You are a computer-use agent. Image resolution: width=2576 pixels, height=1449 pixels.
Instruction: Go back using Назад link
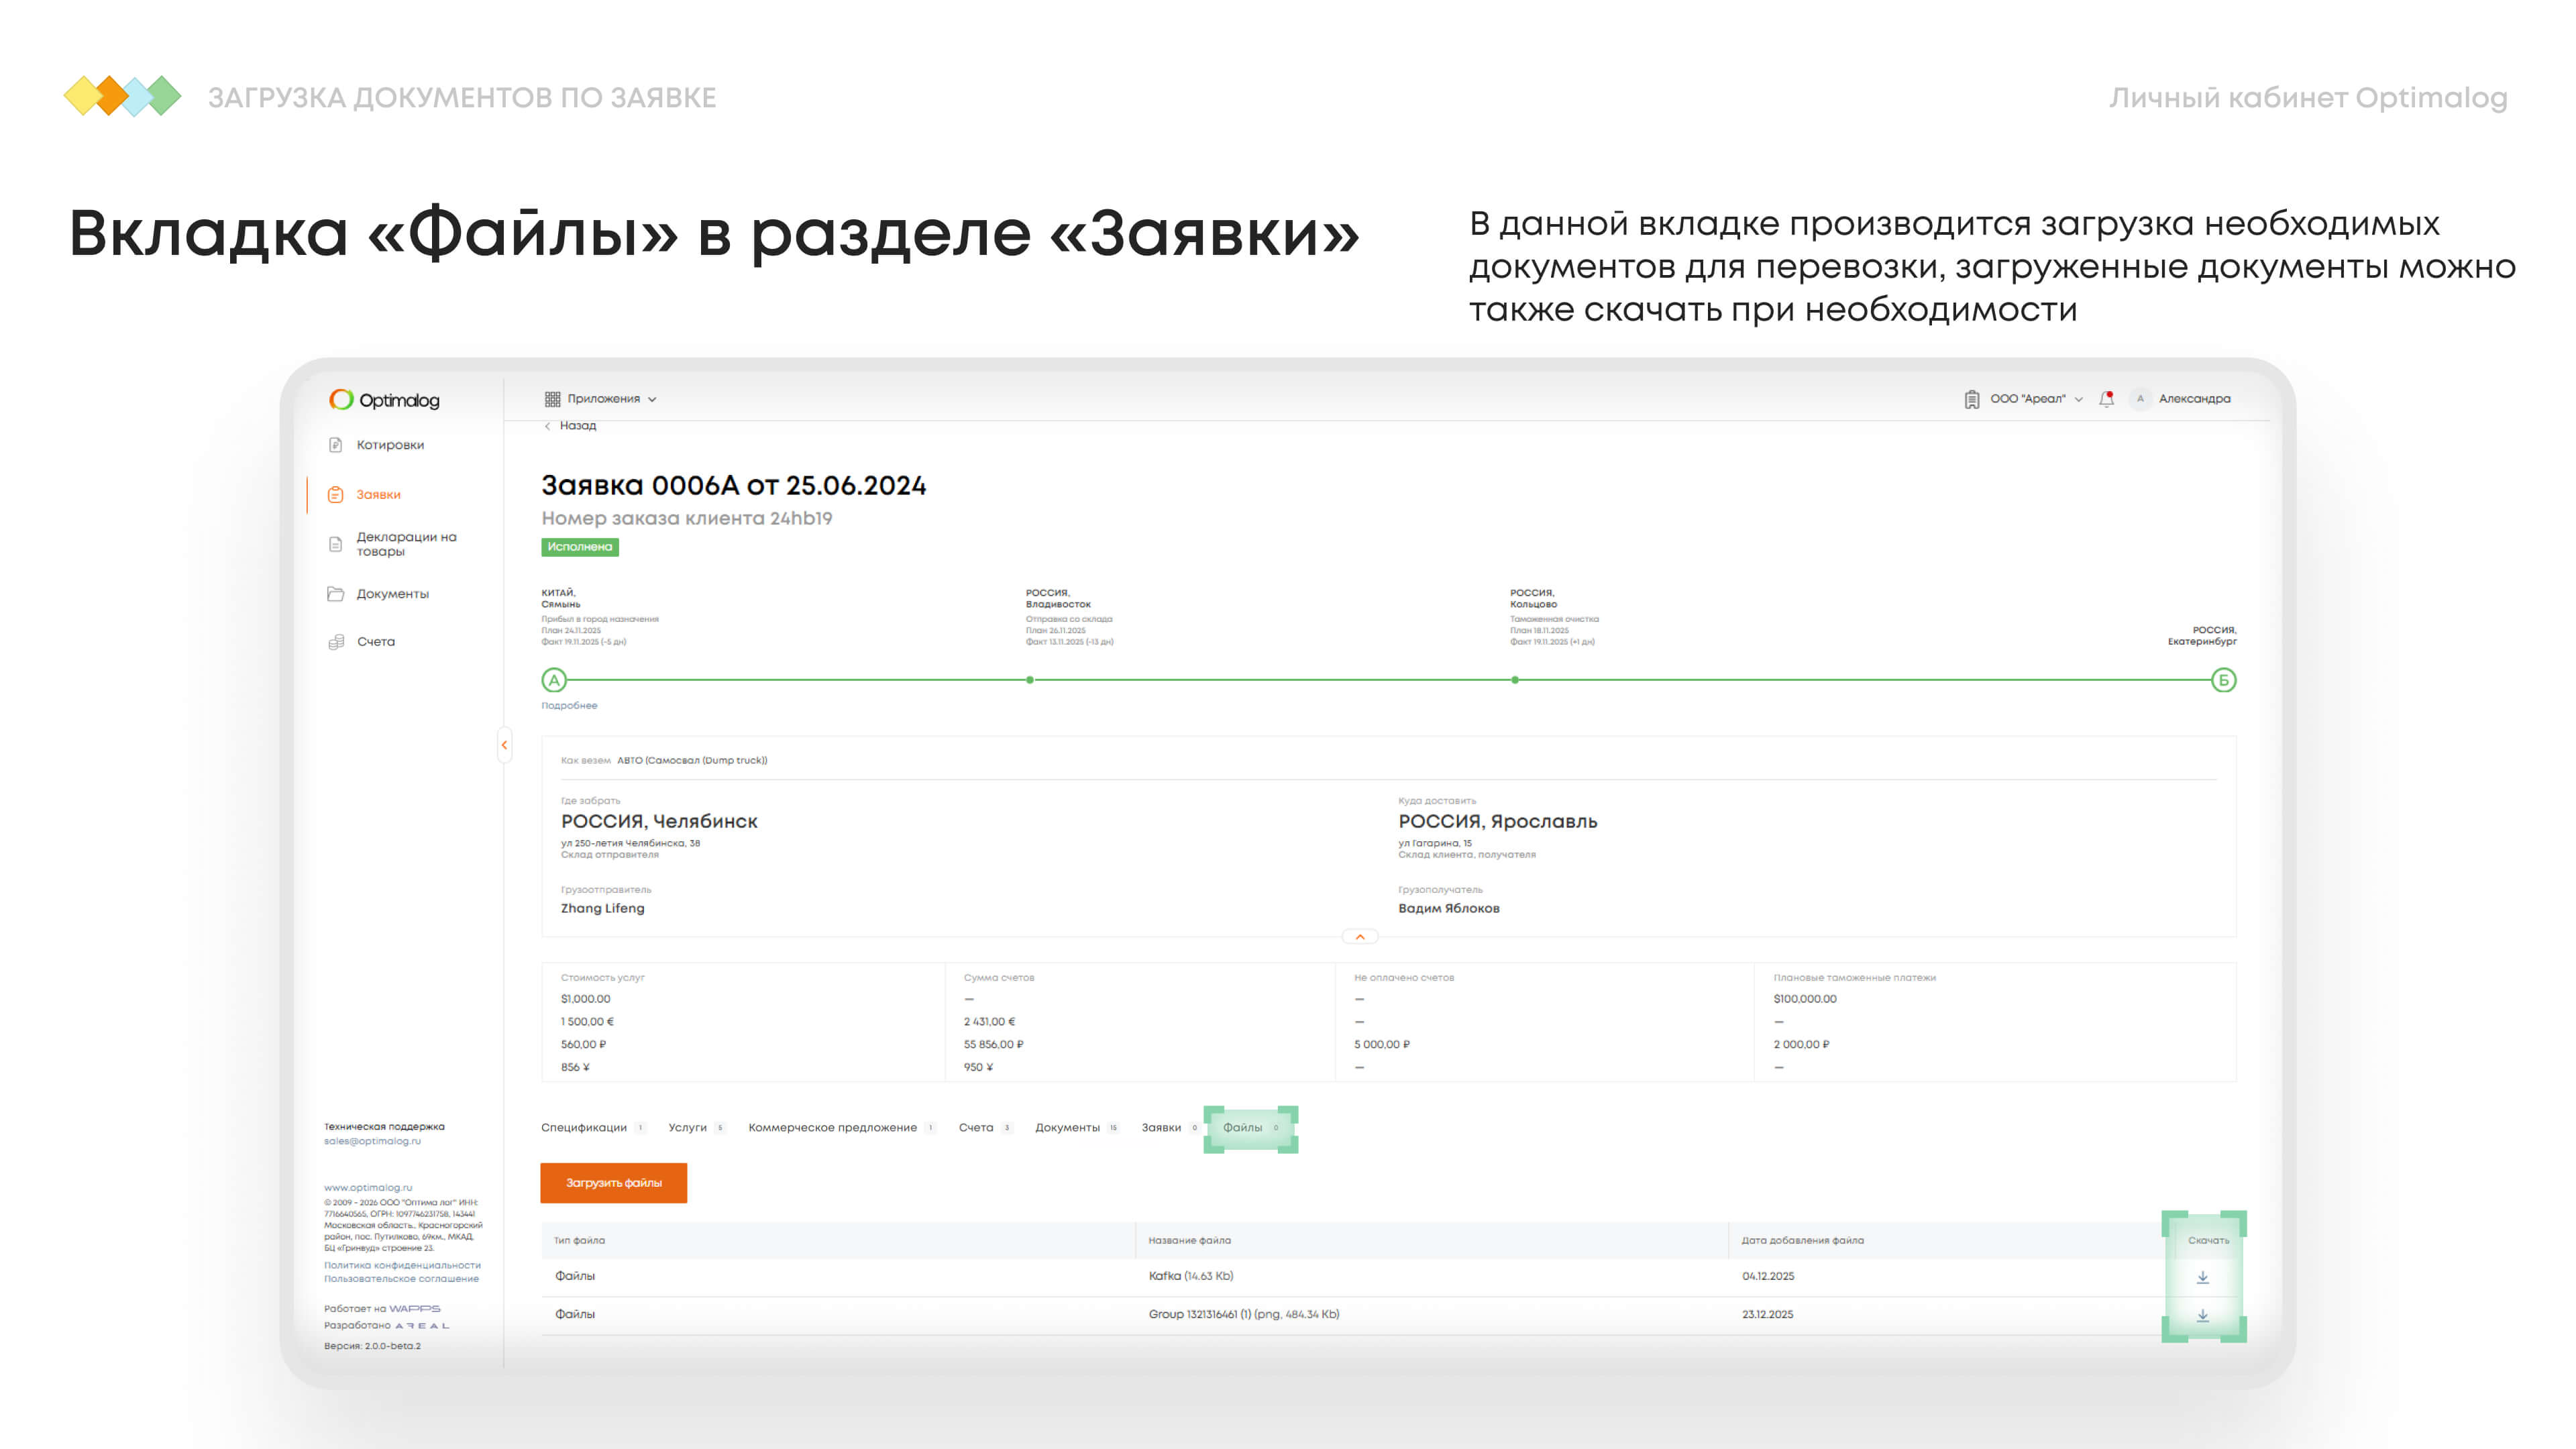click(x=577, y=426)
